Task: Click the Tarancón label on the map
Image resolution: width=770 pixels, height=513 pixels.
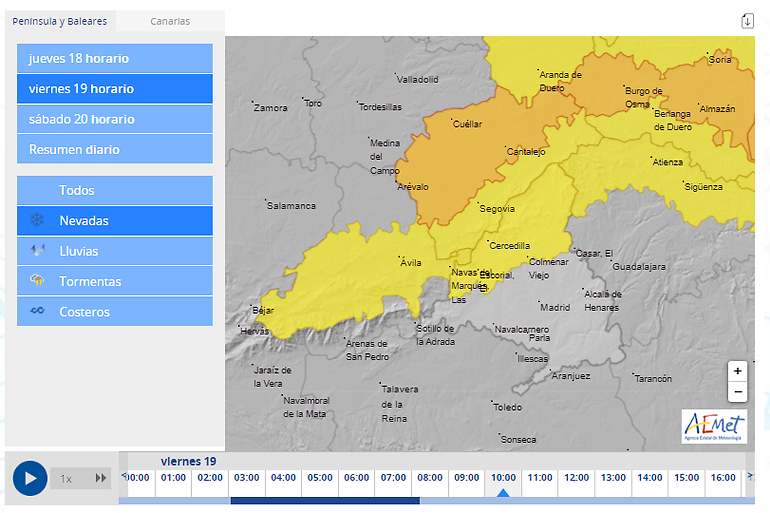Action: [x=653, y=378]
